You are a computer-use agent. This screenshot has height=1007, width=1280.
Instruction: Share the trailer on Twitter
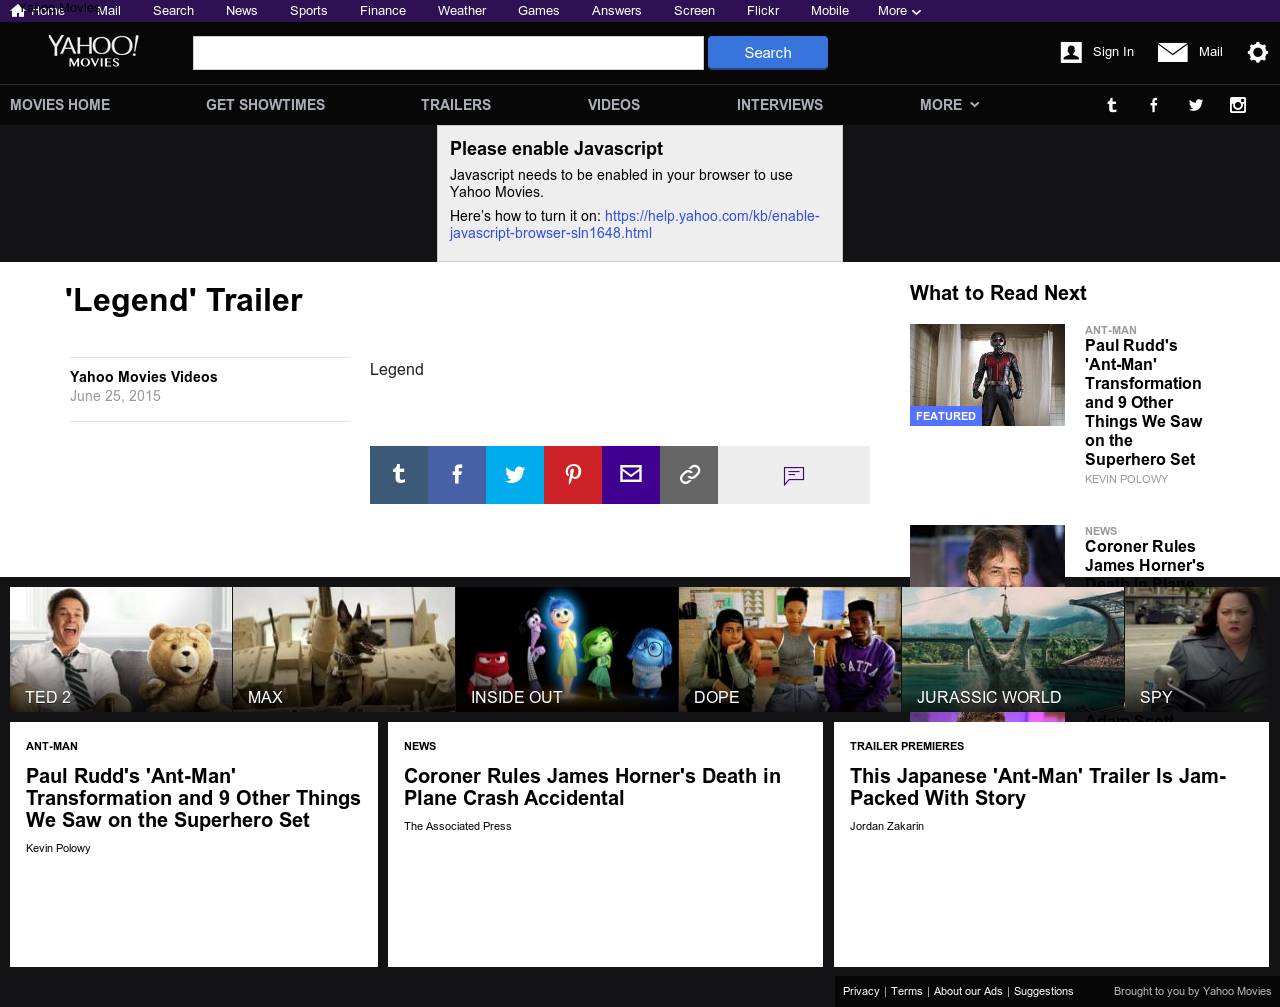pyautogui.click(x=515, y=475)
